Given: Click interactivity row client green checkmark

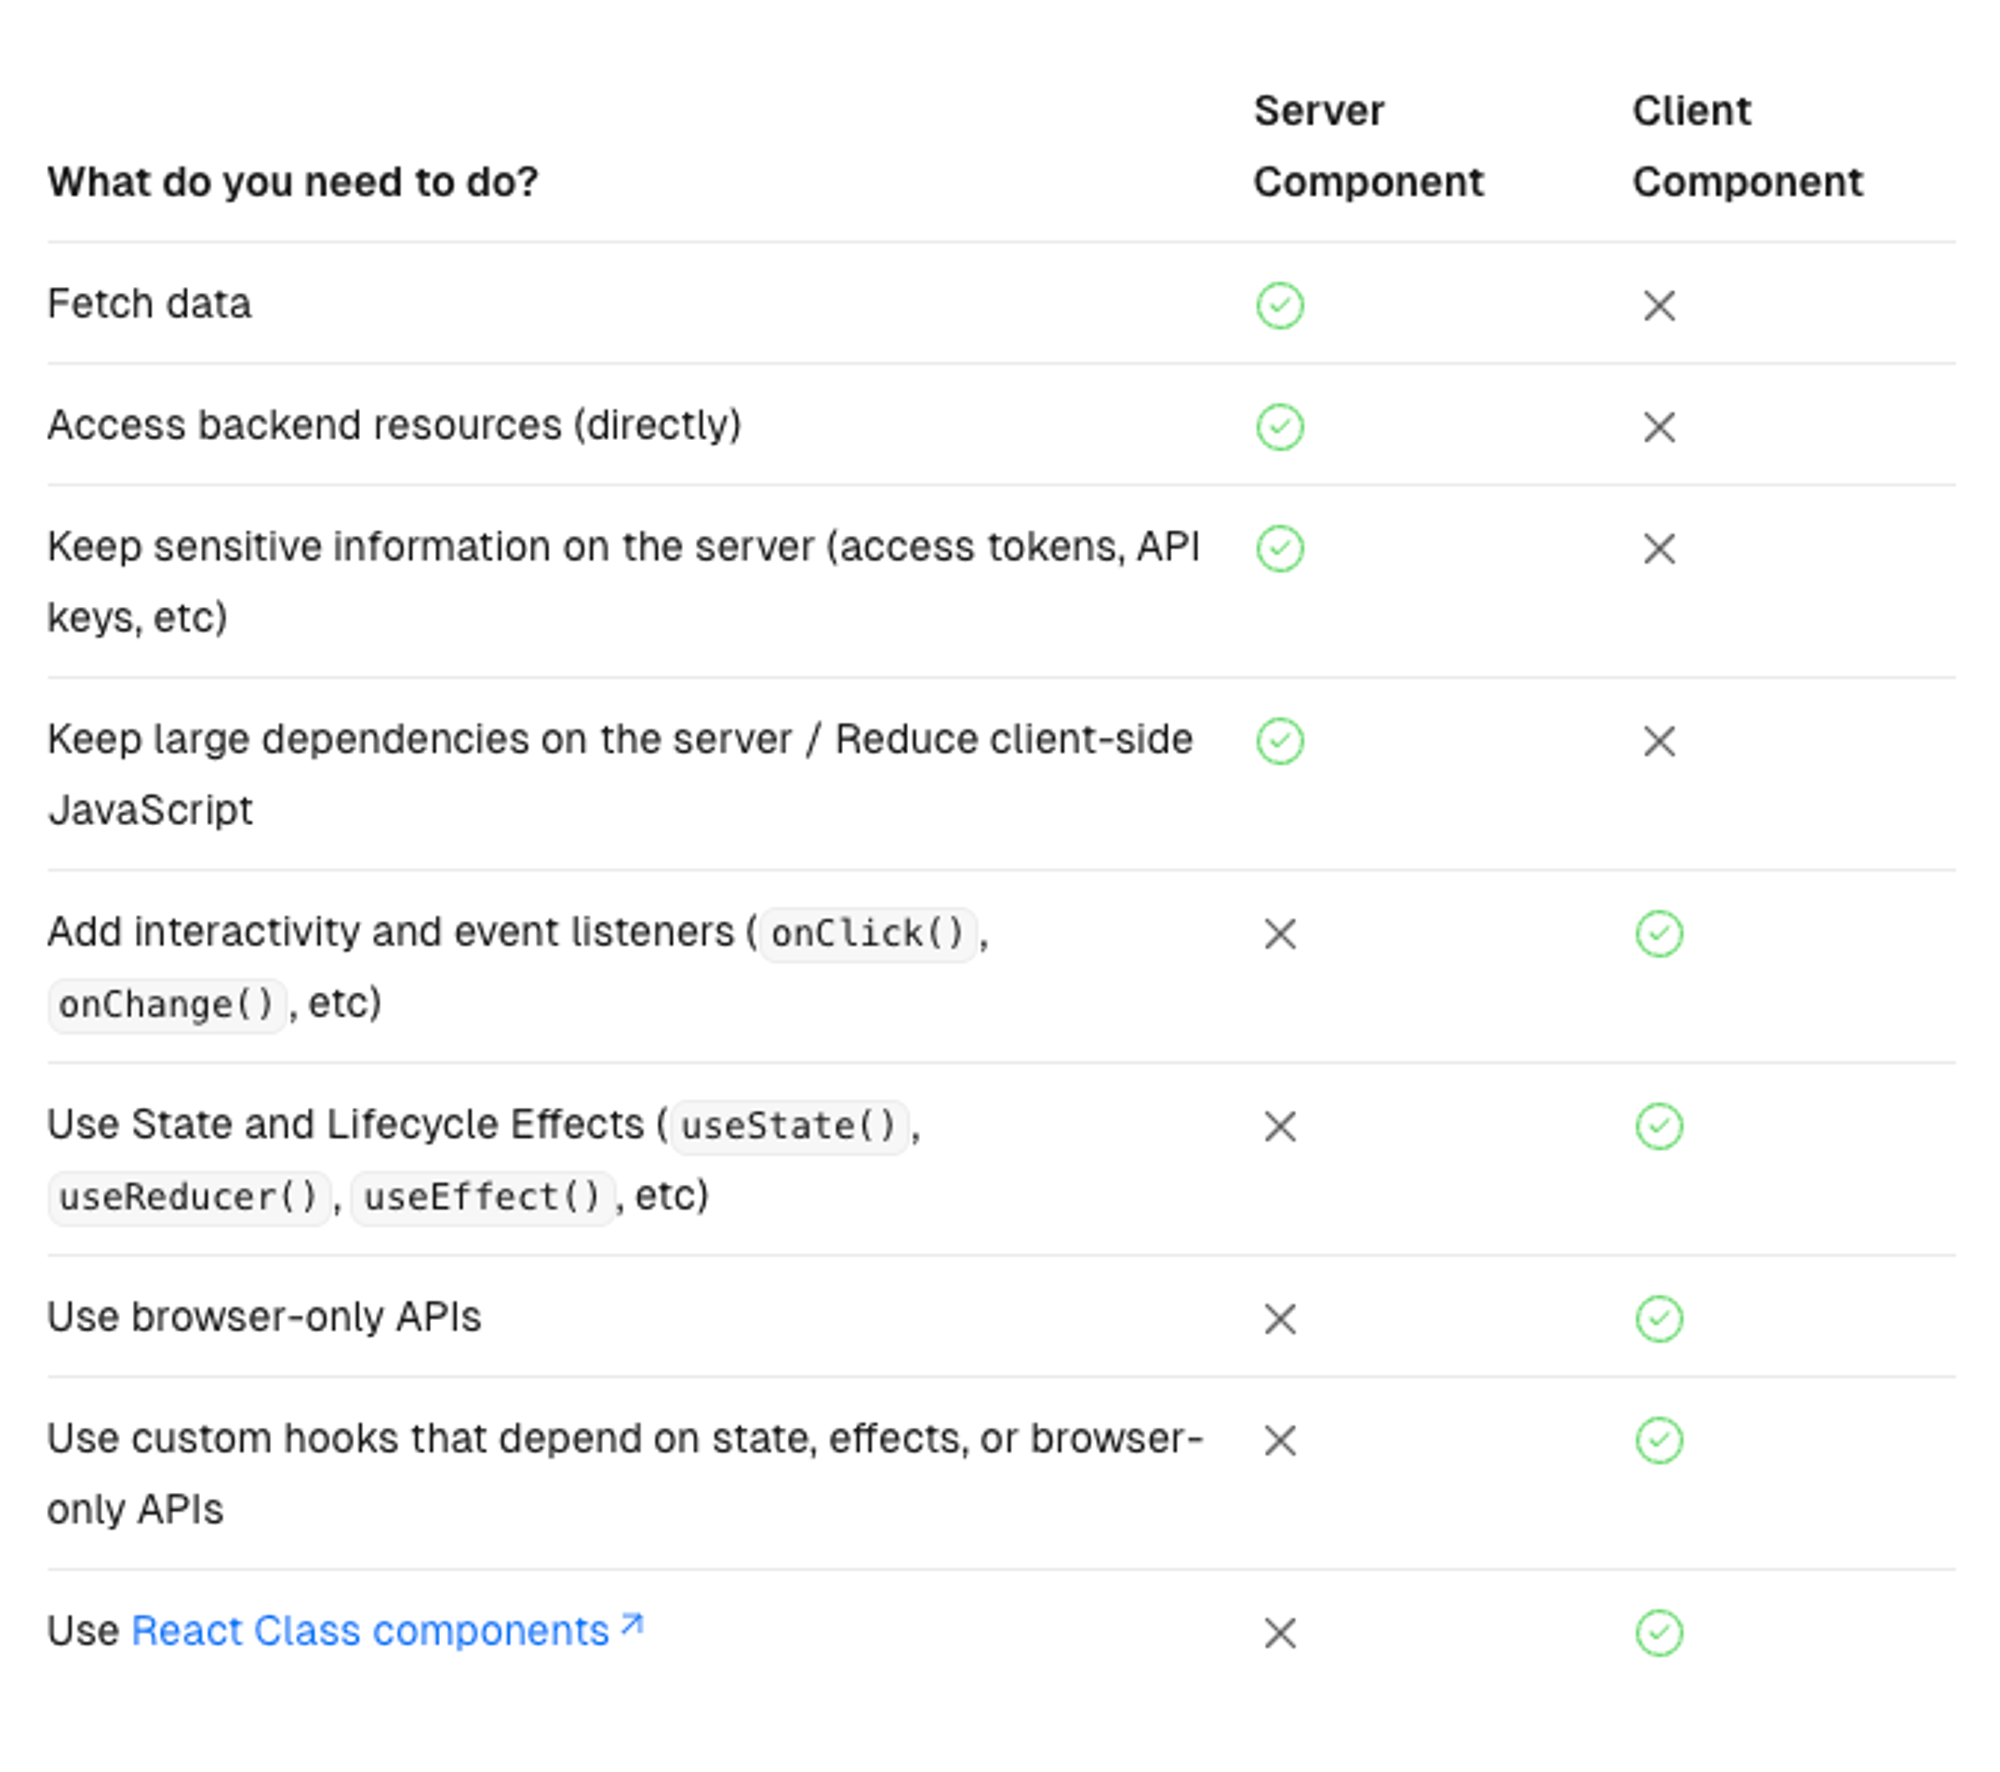Looking at the screenshot, I should tap(1659, 934).
